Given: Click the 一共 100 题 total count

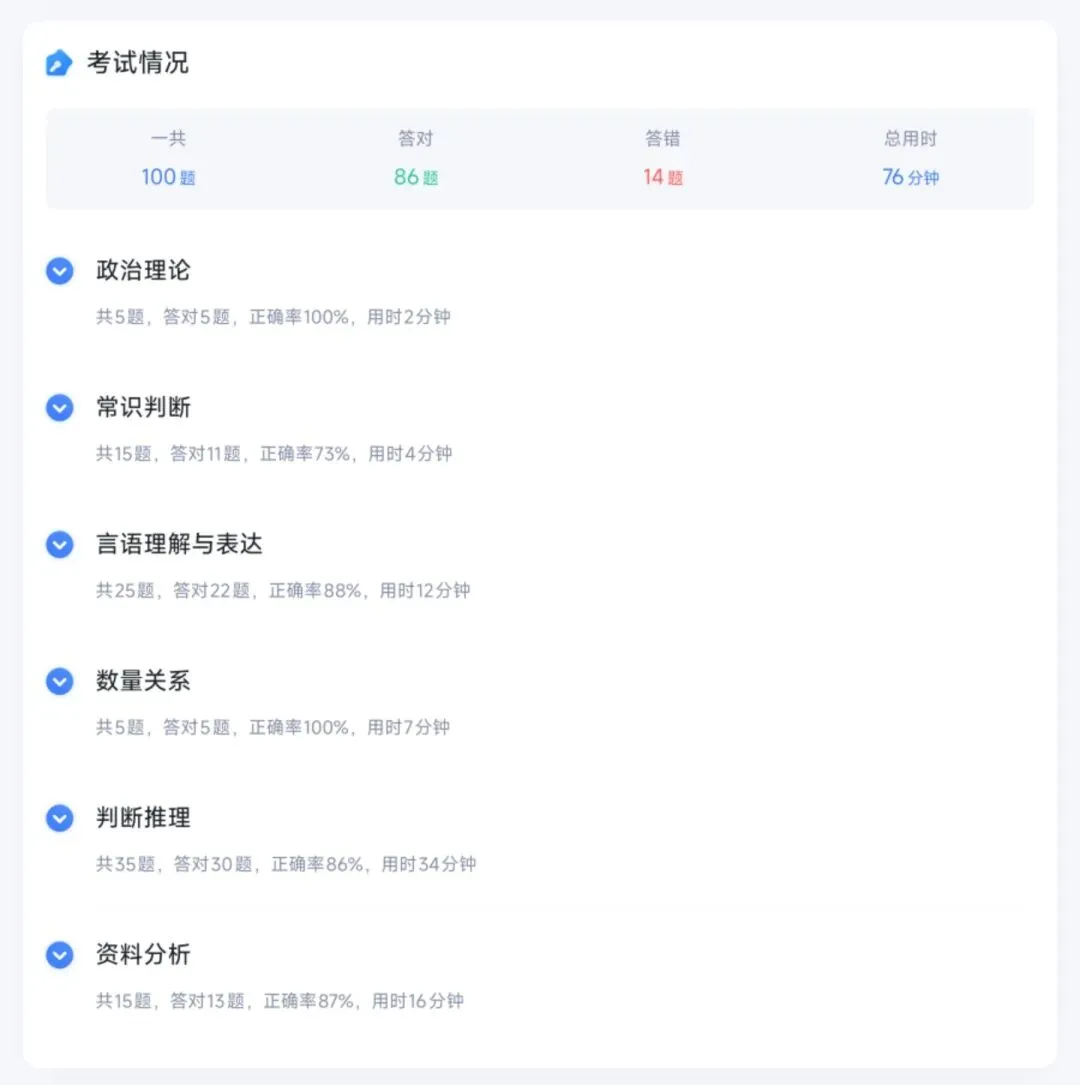Looking at the screenshot, I should point(168,158).
